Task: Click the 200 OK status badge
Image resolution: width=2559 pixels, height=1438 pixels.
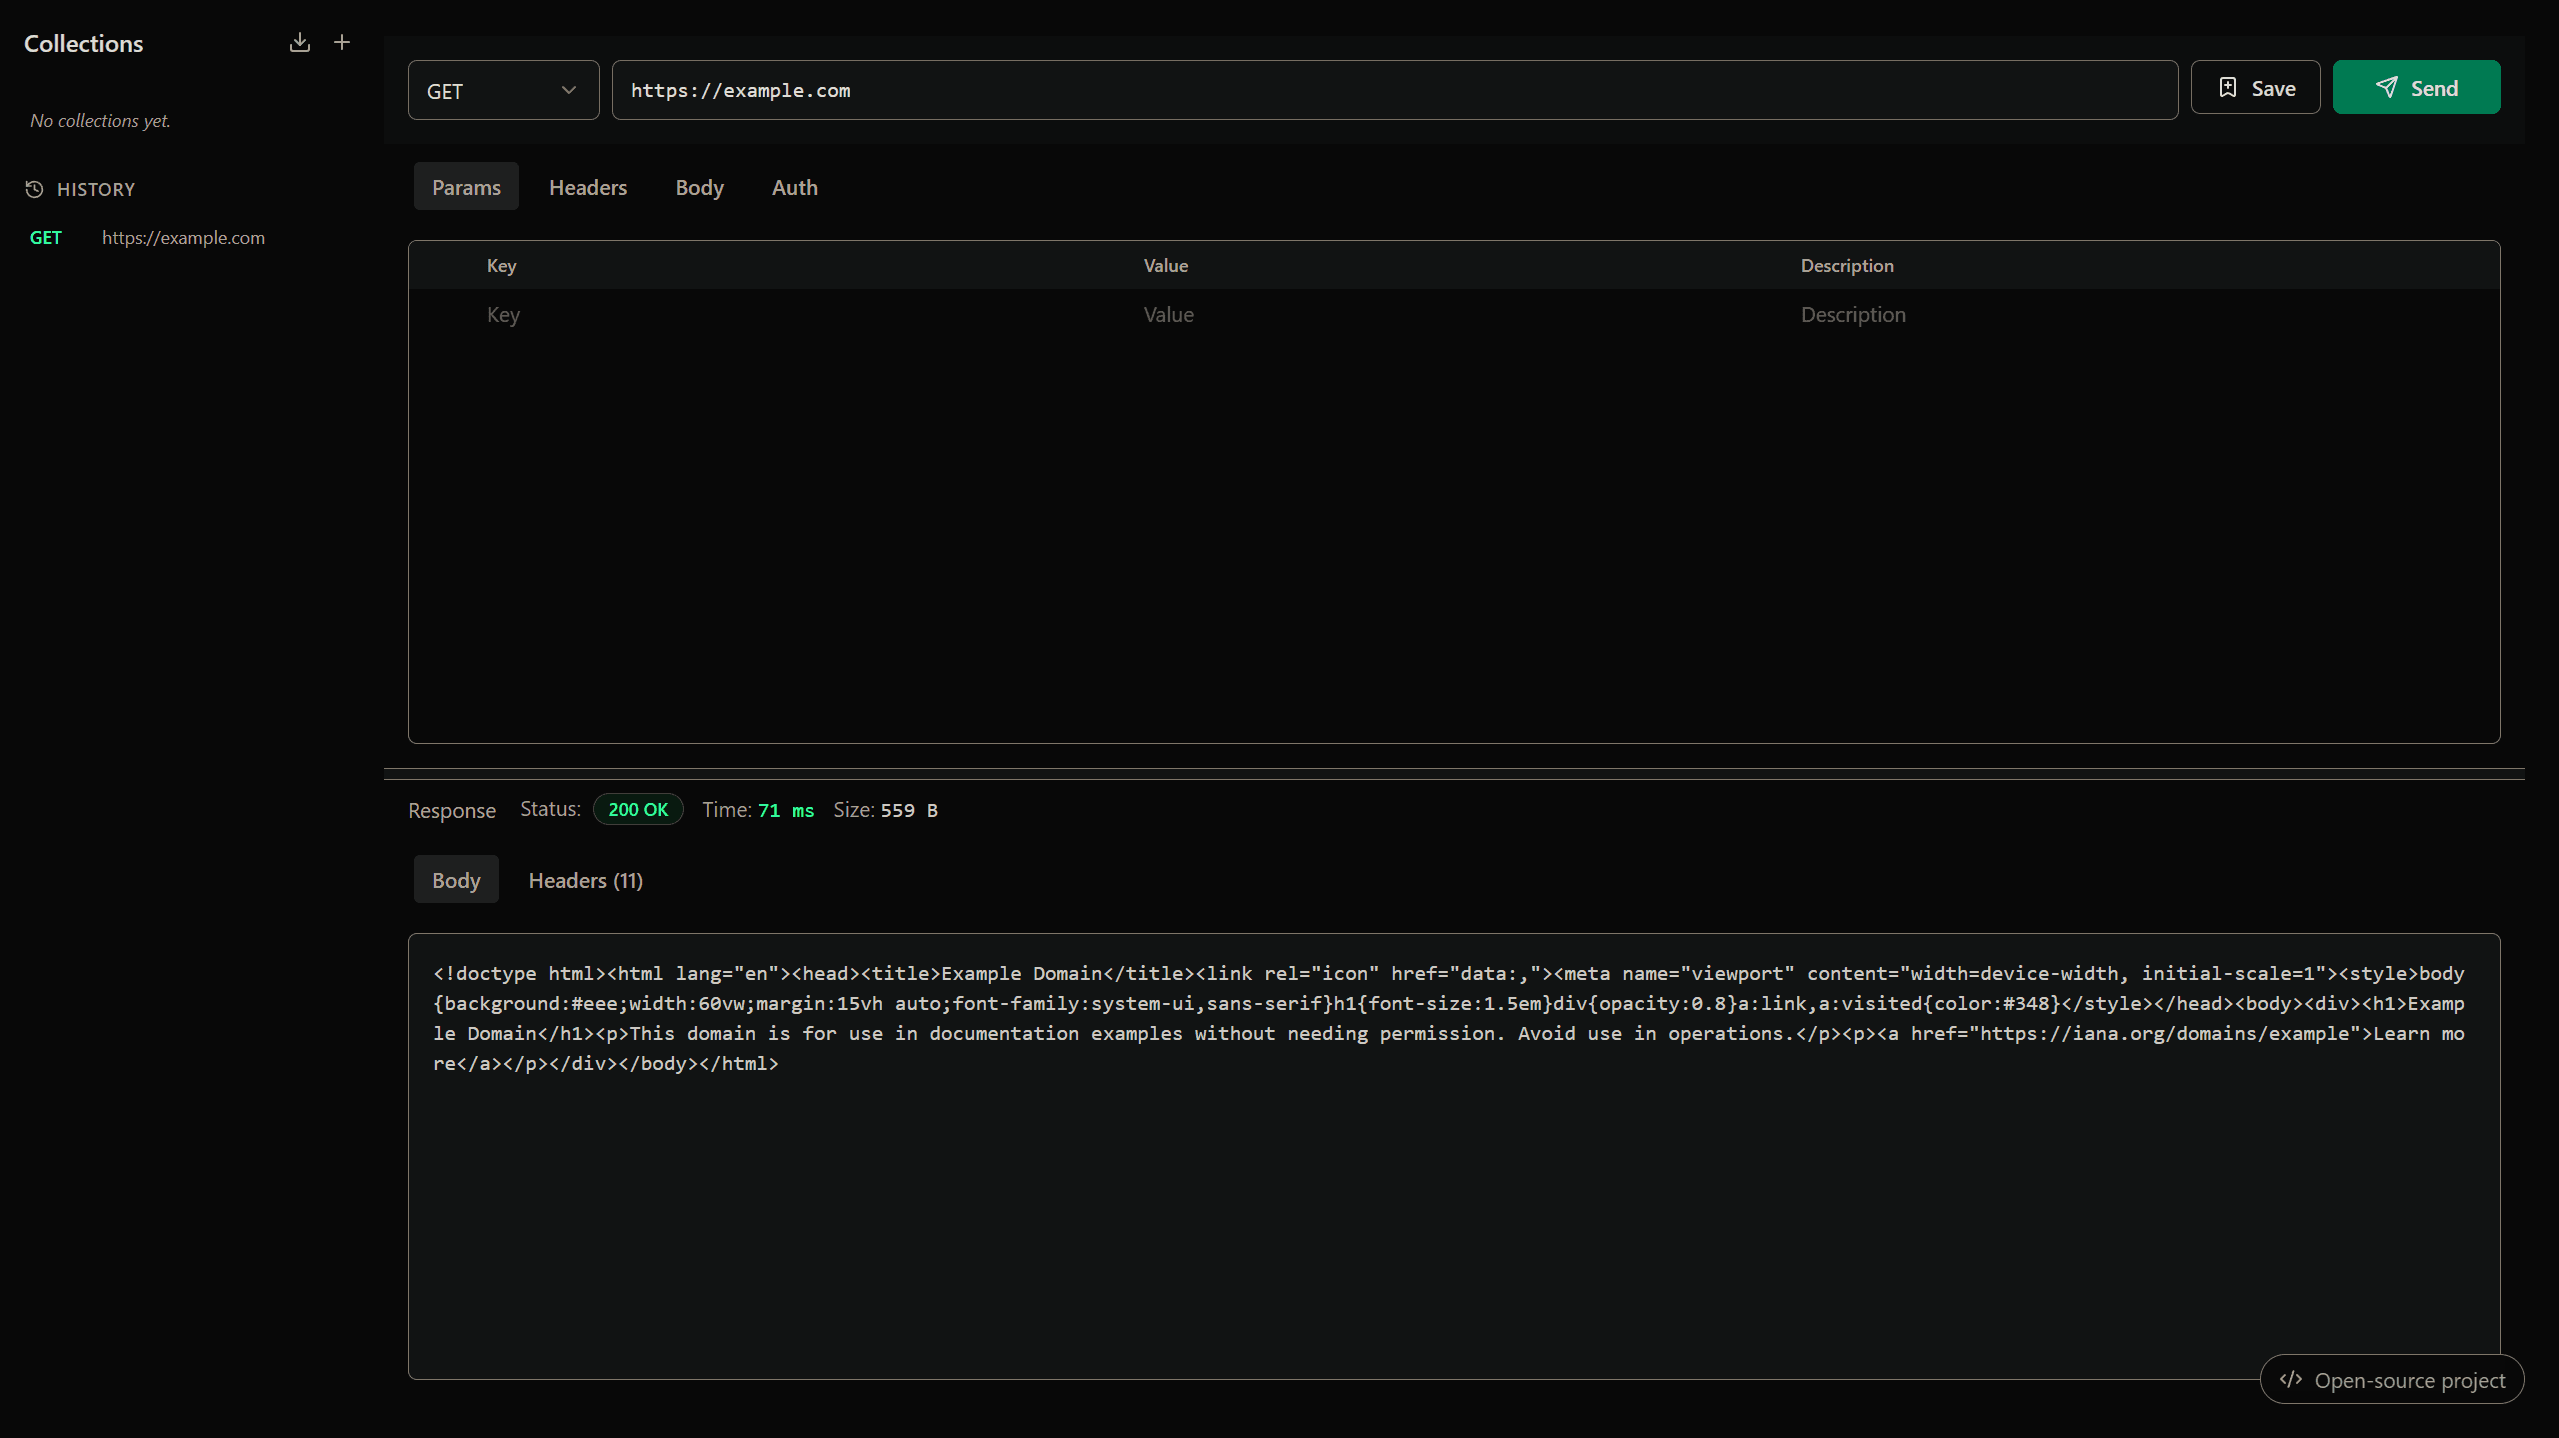Action: 638,809
